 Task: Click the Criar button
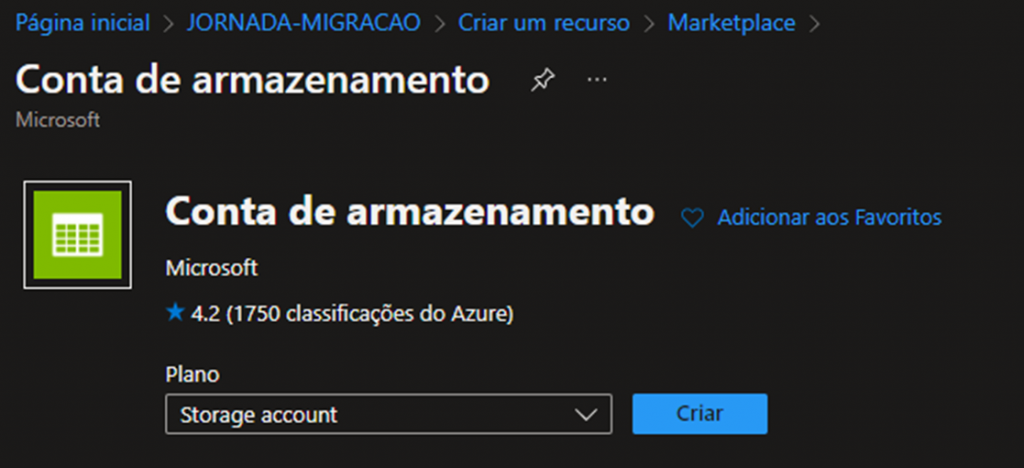click(x=699, y=414)
